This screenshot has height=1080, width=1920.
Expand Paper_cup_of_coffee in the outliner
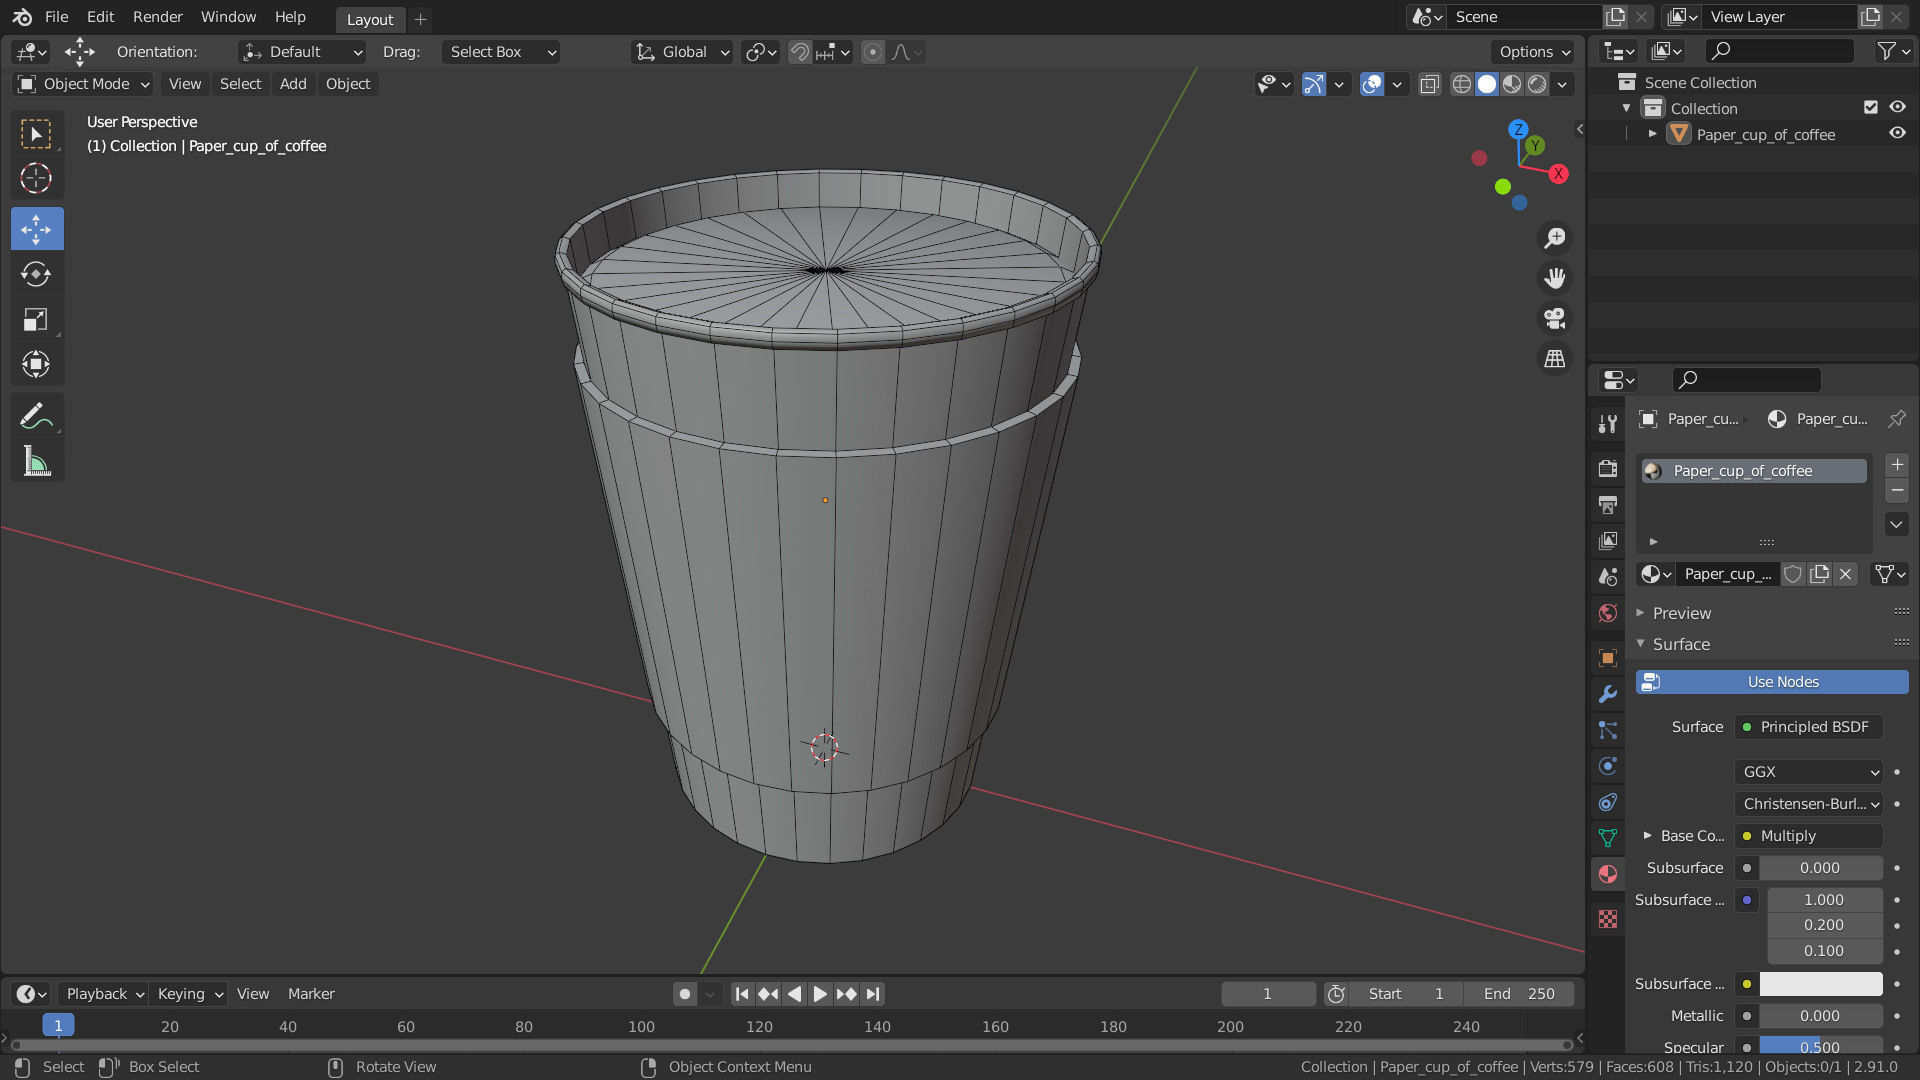pos(1652,134)
